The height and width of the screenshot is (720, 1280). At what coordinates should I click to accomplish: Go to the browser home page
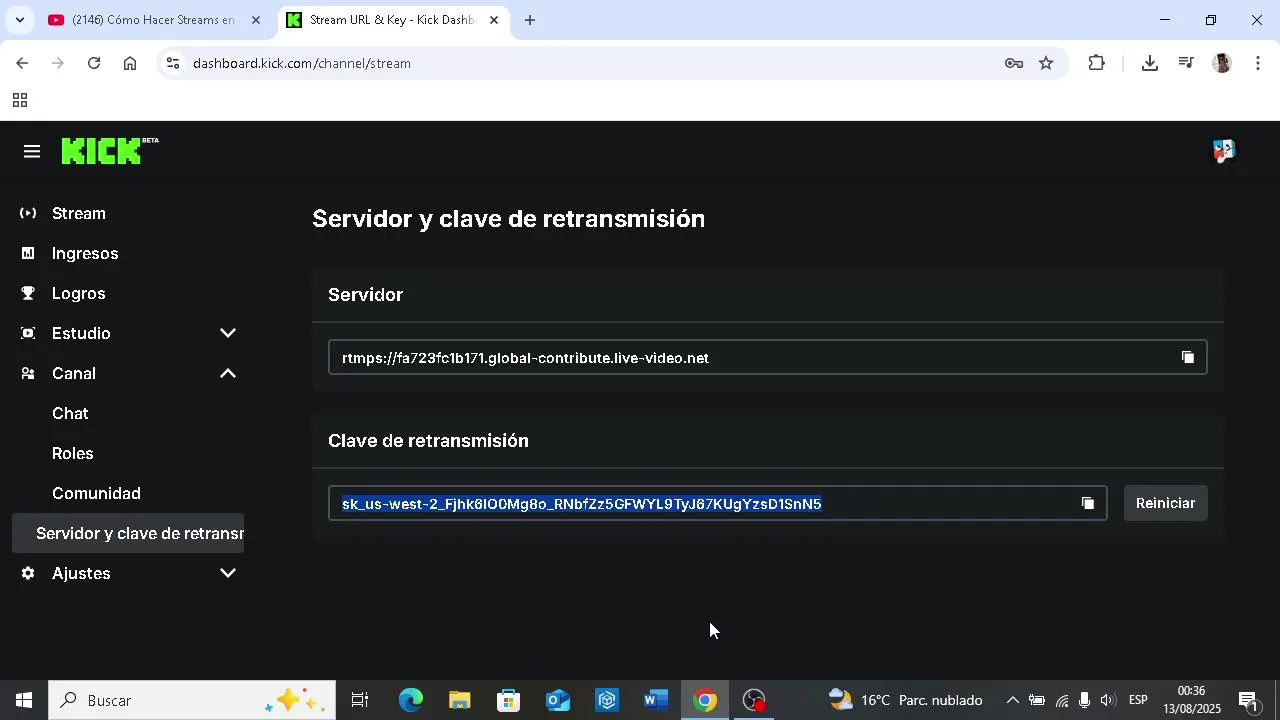130,63
